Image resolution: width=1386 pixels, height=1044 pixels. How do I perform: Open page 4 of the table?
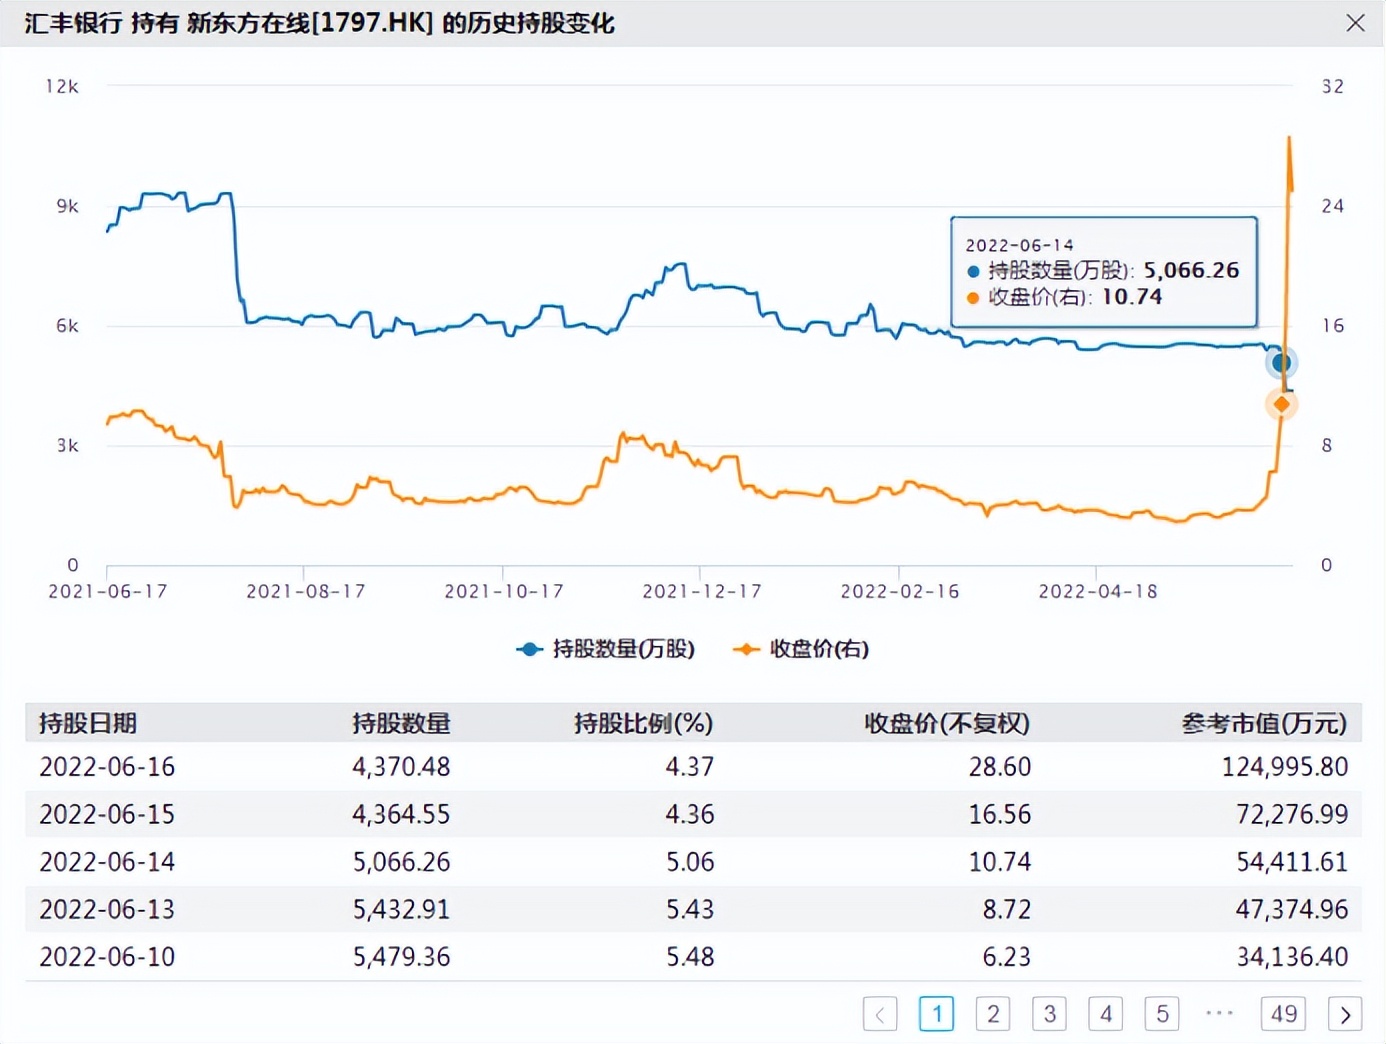coord(1105,1014)
